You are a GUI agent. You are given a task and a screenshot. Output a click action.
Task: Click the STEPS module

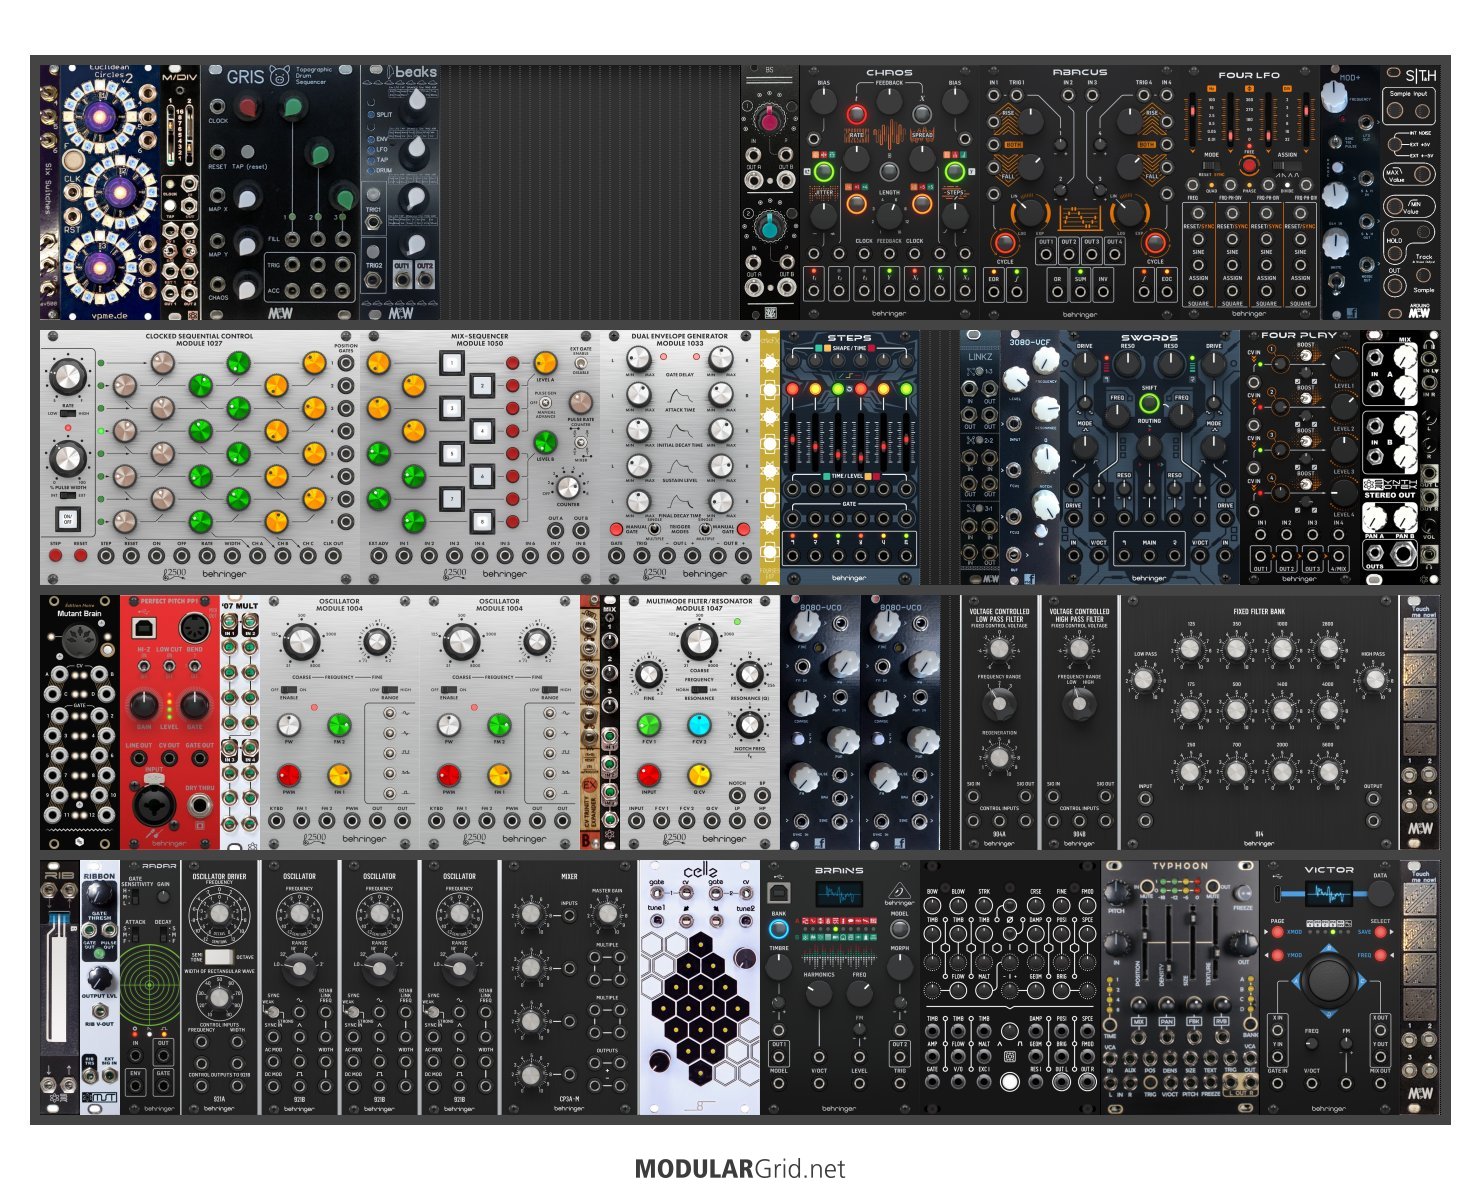pyautogui.click(x=850, y=457)
